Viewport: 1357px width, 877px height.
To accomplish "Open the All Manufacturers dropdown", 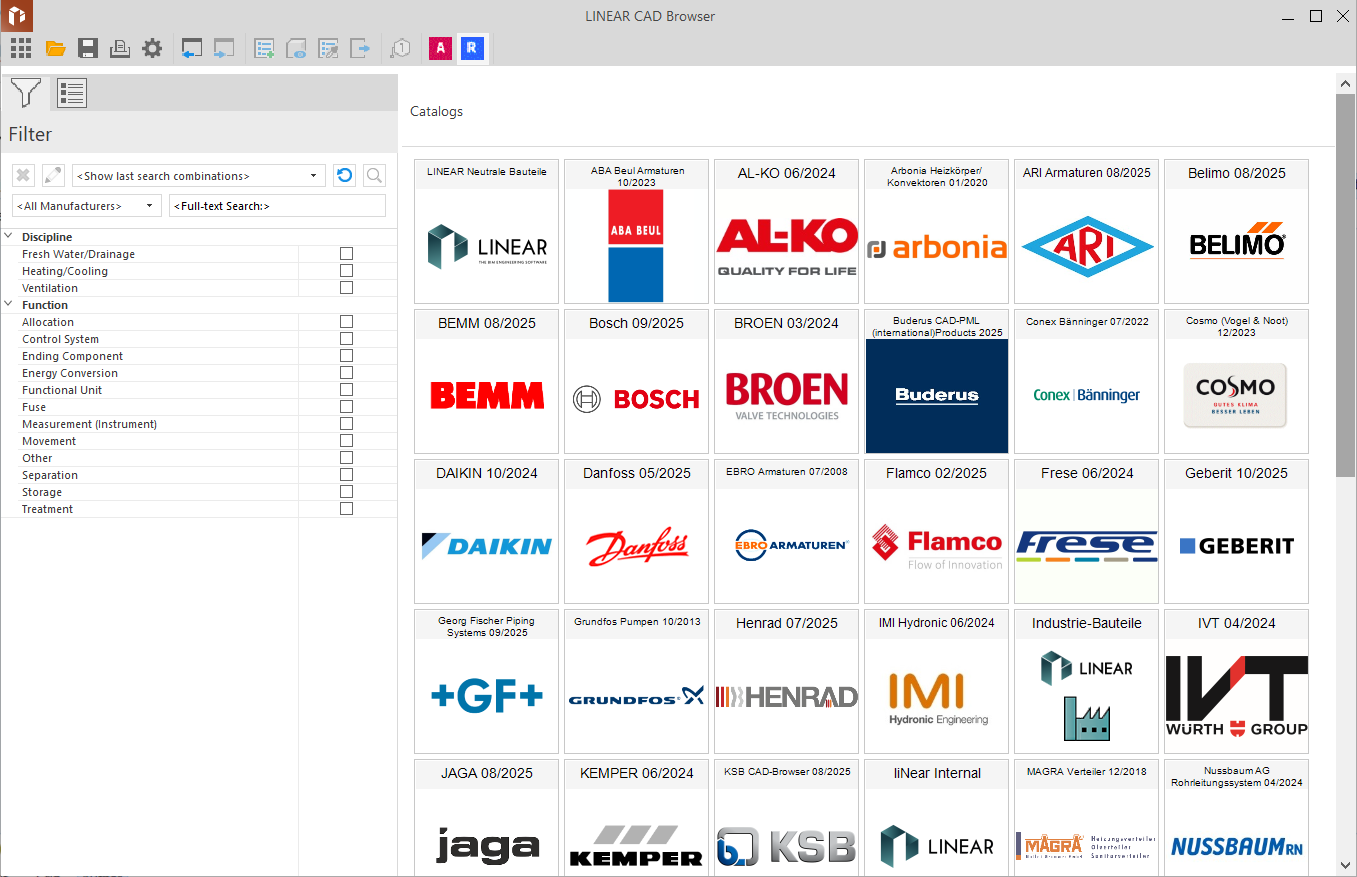I will tap(86, 206).
